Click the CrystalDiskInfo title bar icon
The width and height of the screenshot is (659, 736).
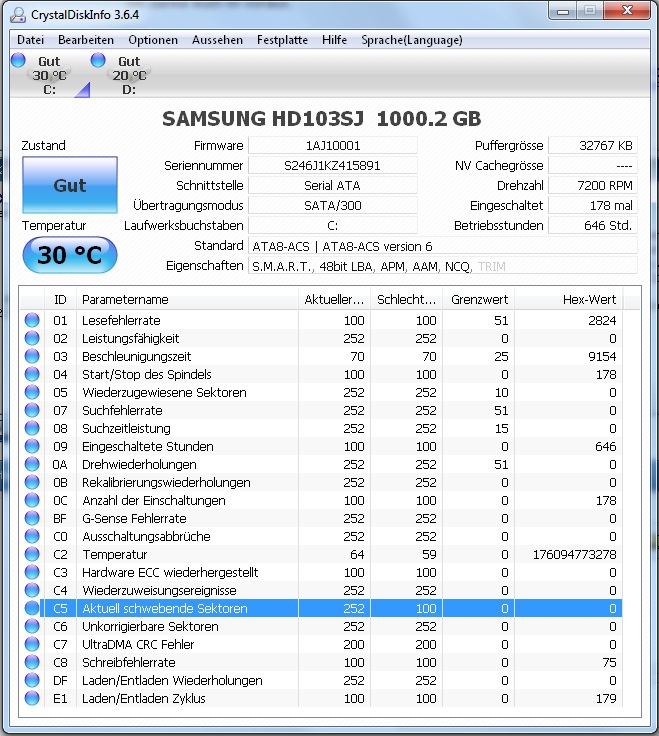(x=18, y=15)
